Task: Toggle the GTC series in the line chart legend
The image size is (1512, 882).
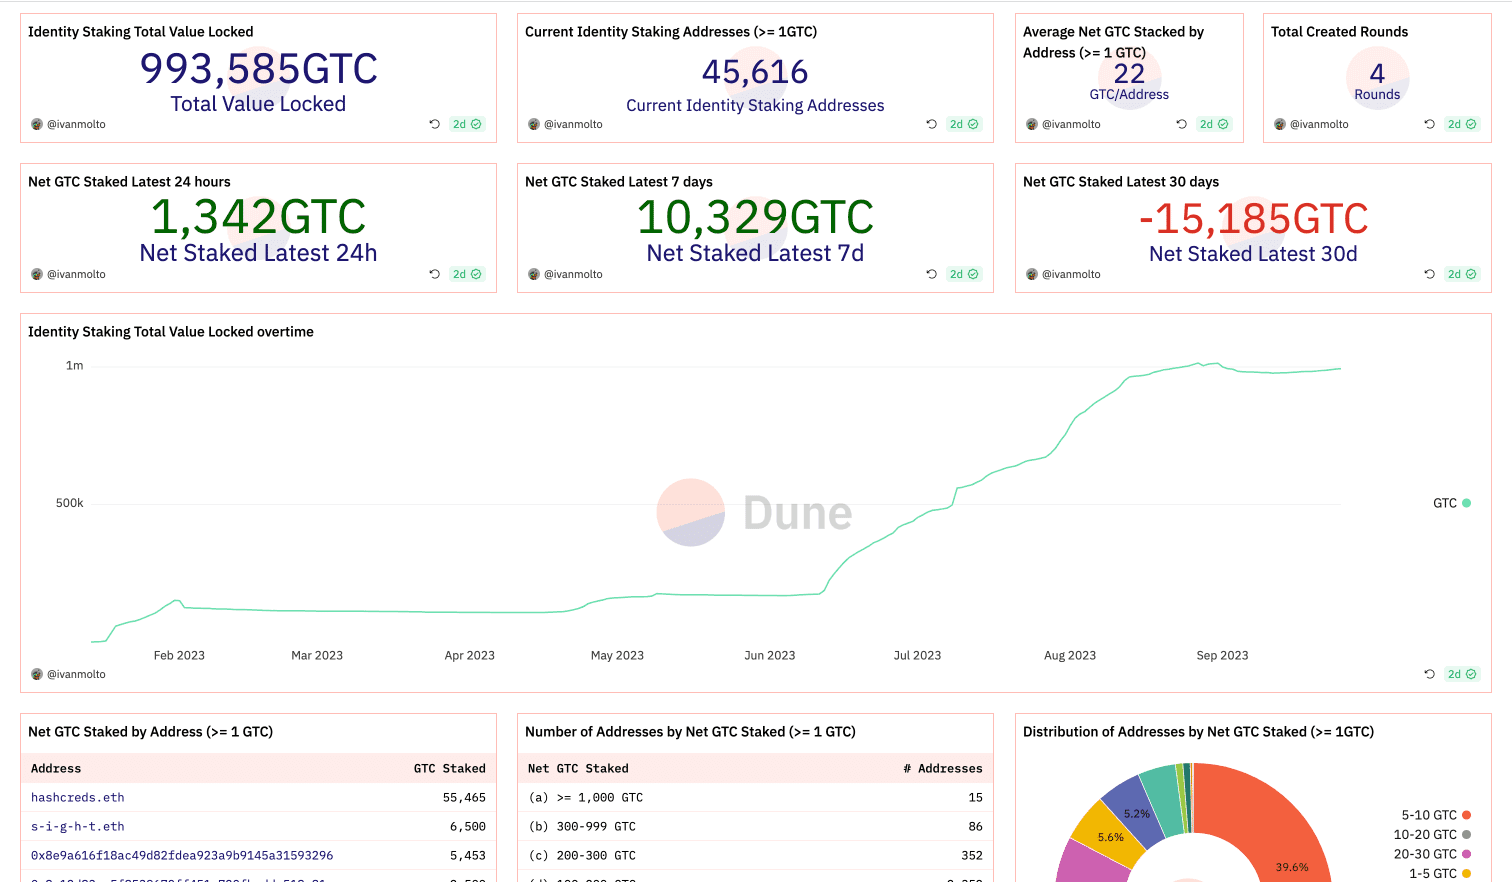Action: 1452,503
